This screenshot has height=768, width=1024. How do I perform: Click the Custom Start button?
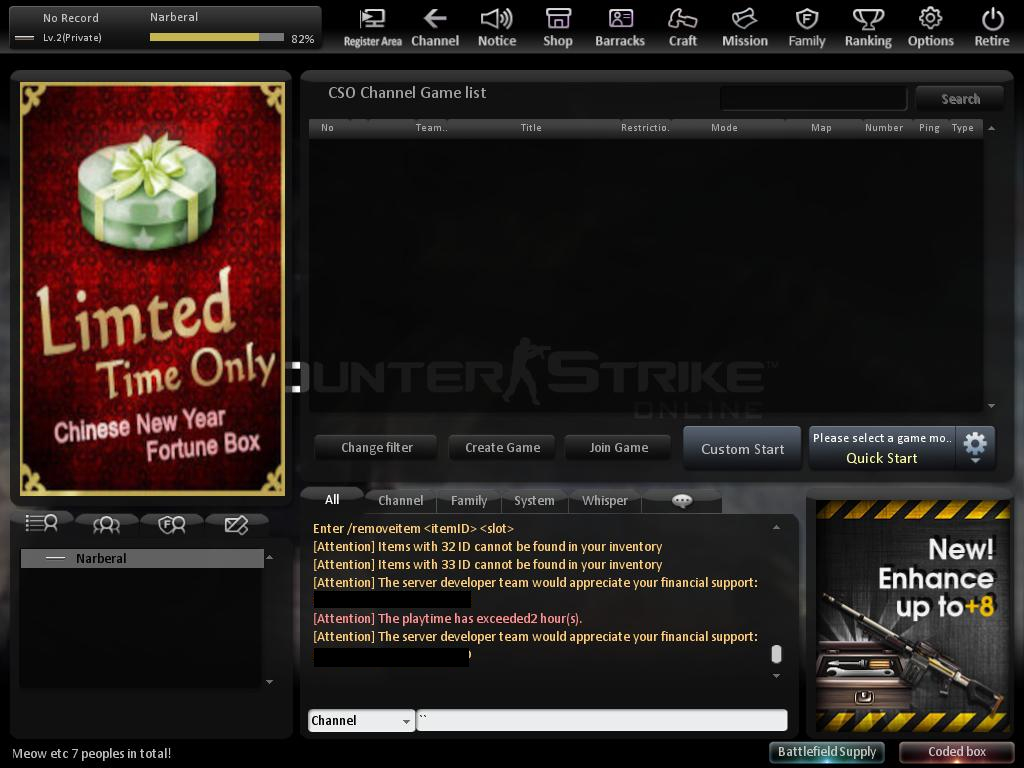point(743,449)
